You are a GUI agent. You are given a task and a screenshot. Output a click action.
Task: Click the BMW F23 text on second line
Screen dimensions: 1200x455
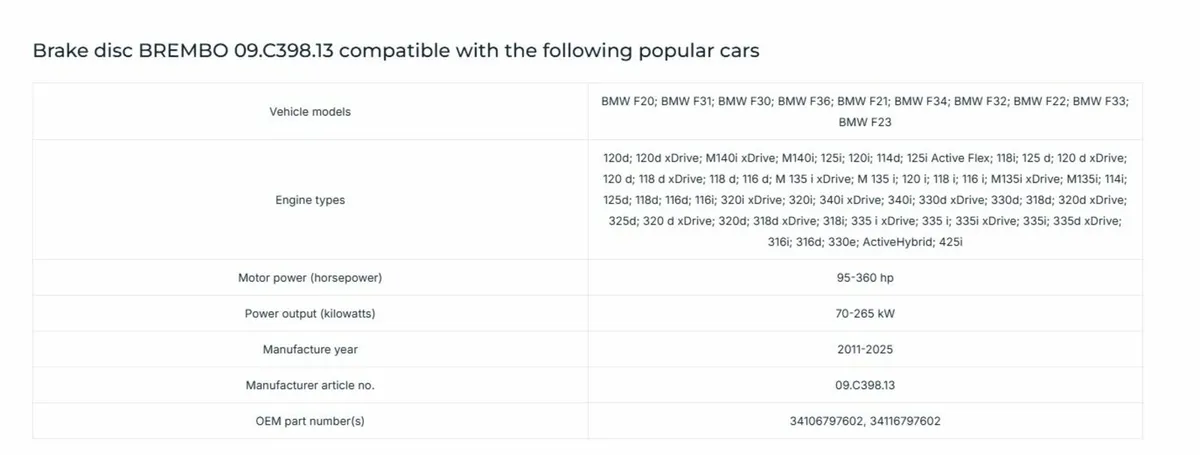865,122
